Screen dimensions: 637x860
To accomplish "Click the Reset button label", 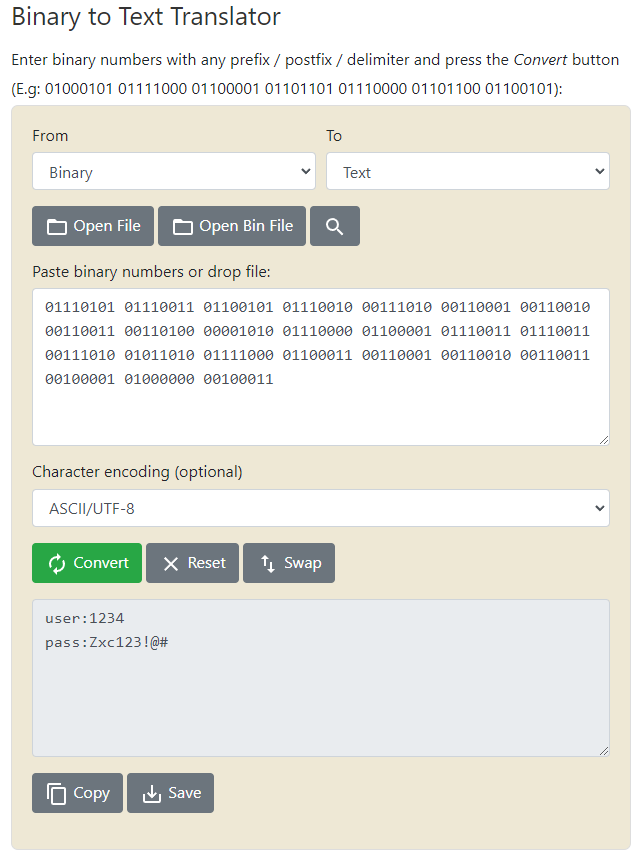I will (x=207, y=563).
